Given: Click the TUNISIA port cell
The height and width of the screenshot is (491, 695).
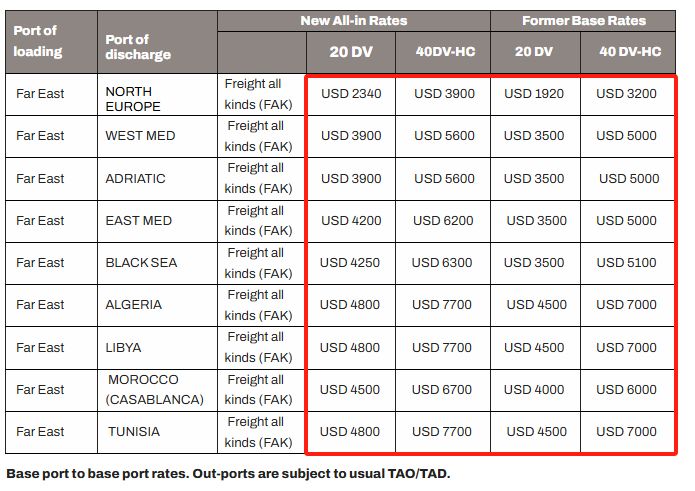Looking at the screenshot, I should coord(157,433).
